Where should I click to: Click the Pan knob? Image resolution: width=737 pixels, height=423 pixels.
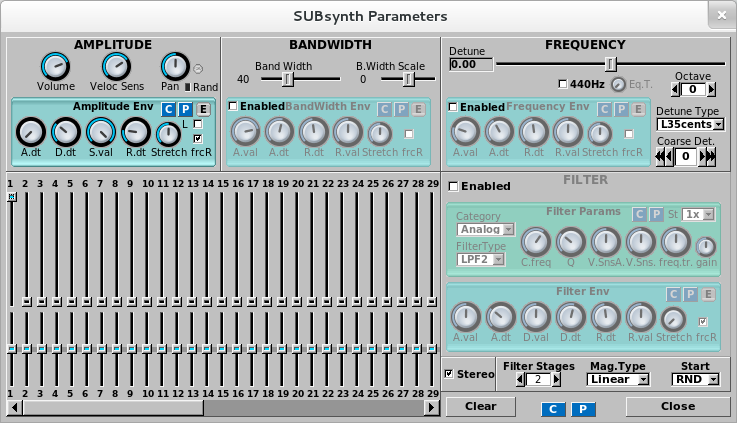point(175,67)
